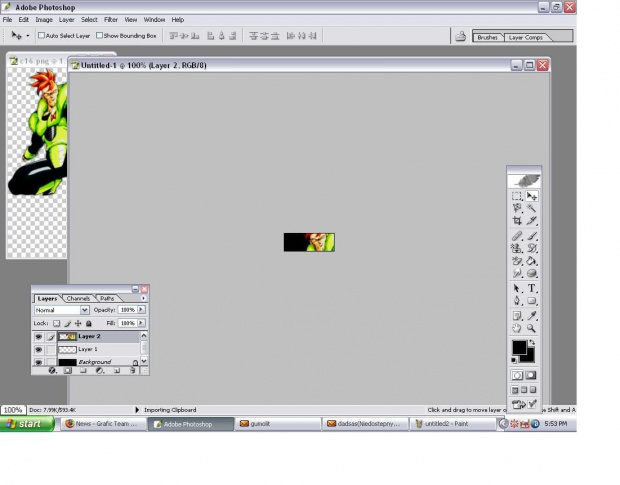This screenshot has height=485, width=620.
Task: Switch to untitled2 - Paint taskbar button
Action: click(x=452, y=424)
